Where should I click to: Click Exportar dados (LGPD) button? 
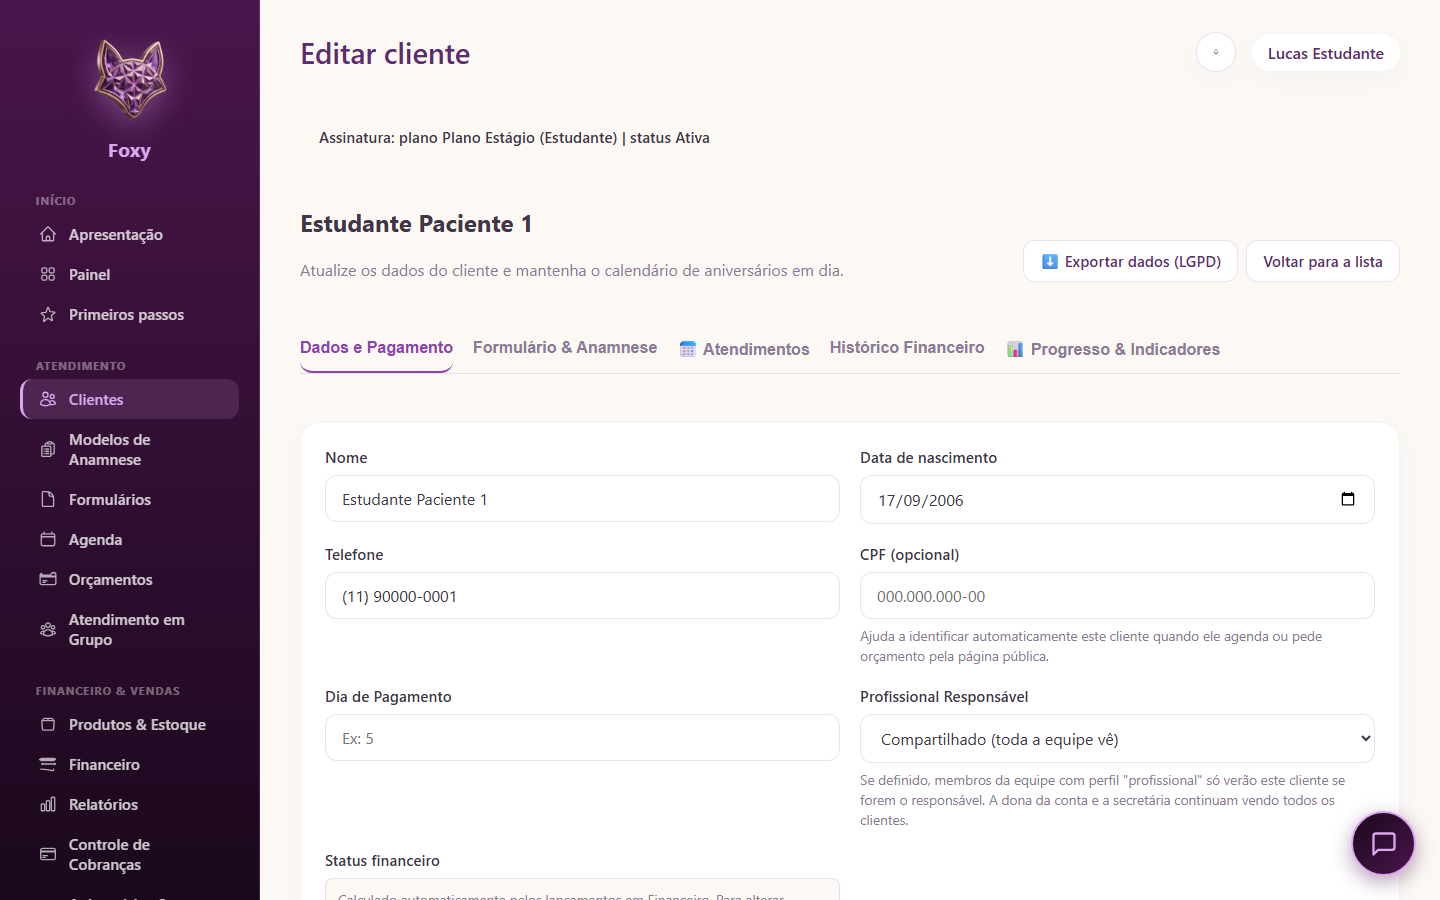pos(1130,261)
